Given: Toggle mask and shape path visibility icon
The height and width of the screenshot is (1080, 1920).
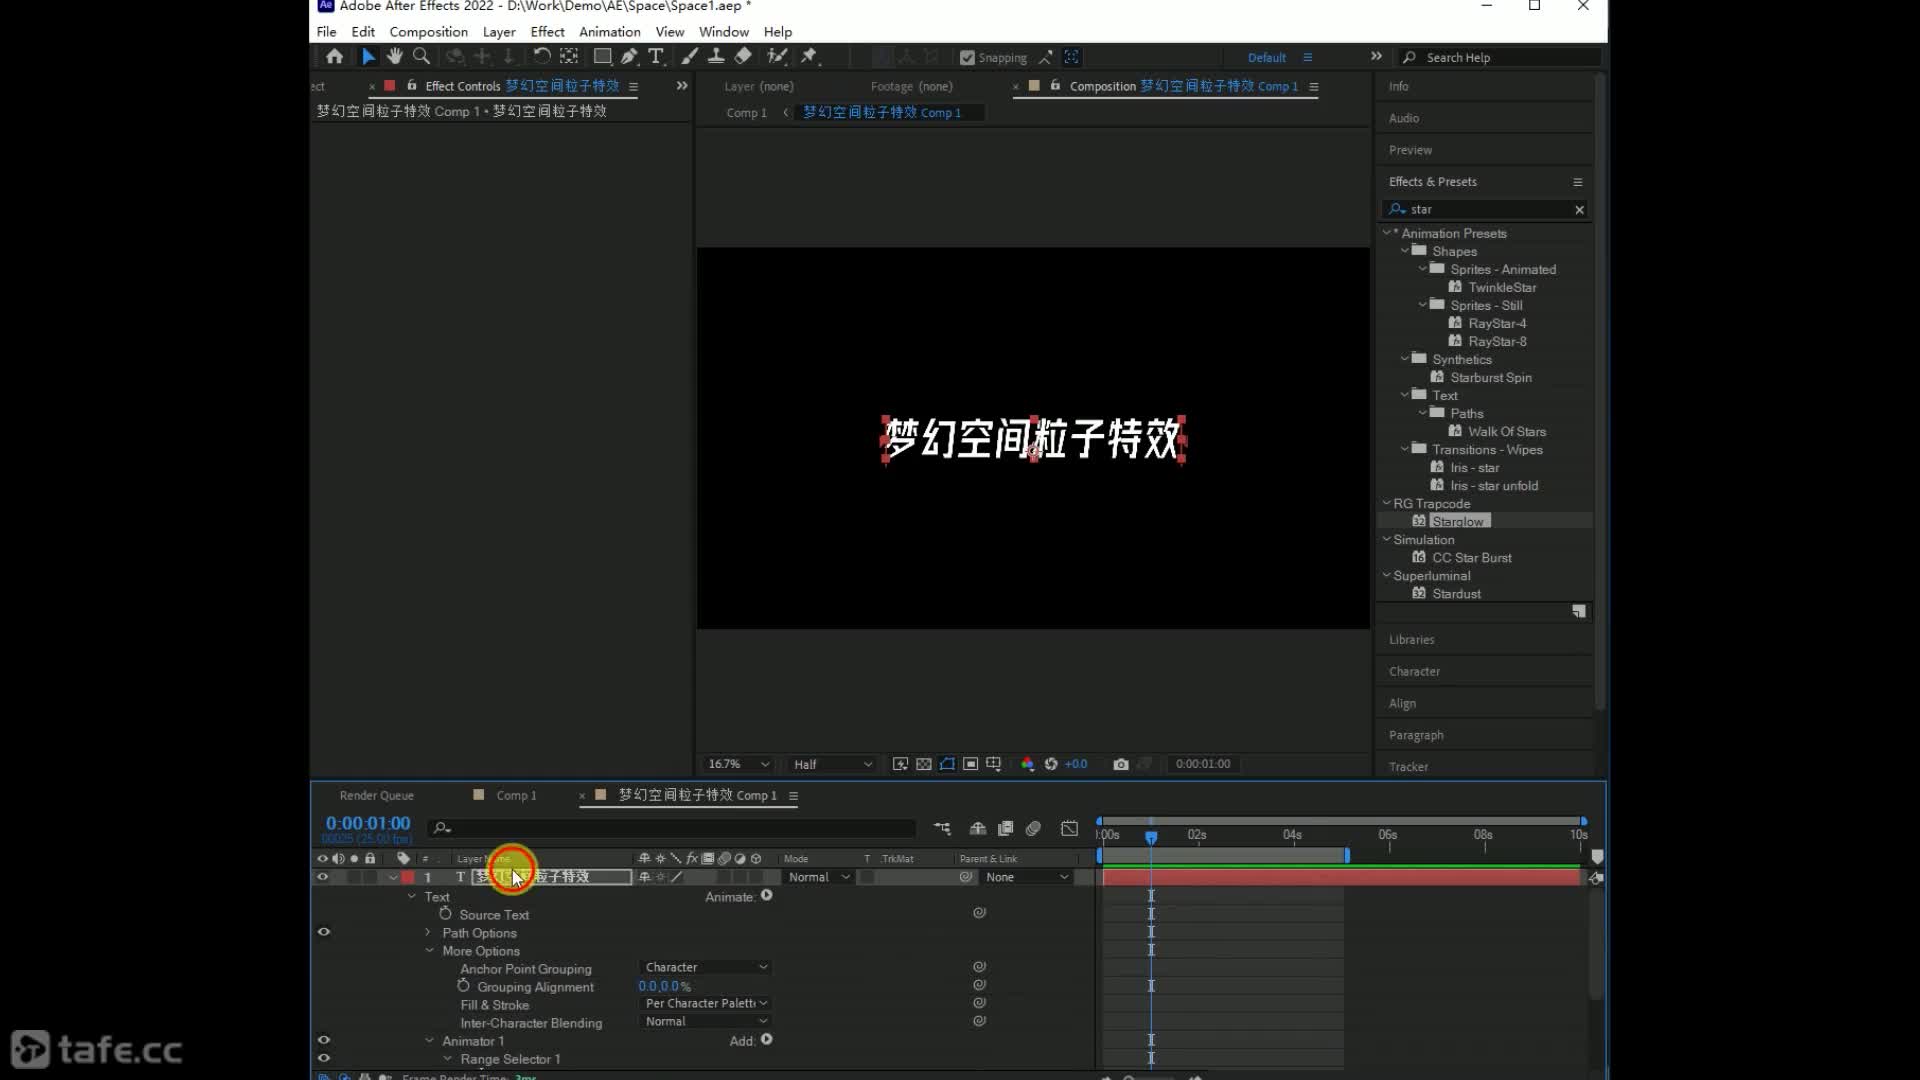Looking at the screenshot, I should tap(947, 764).
